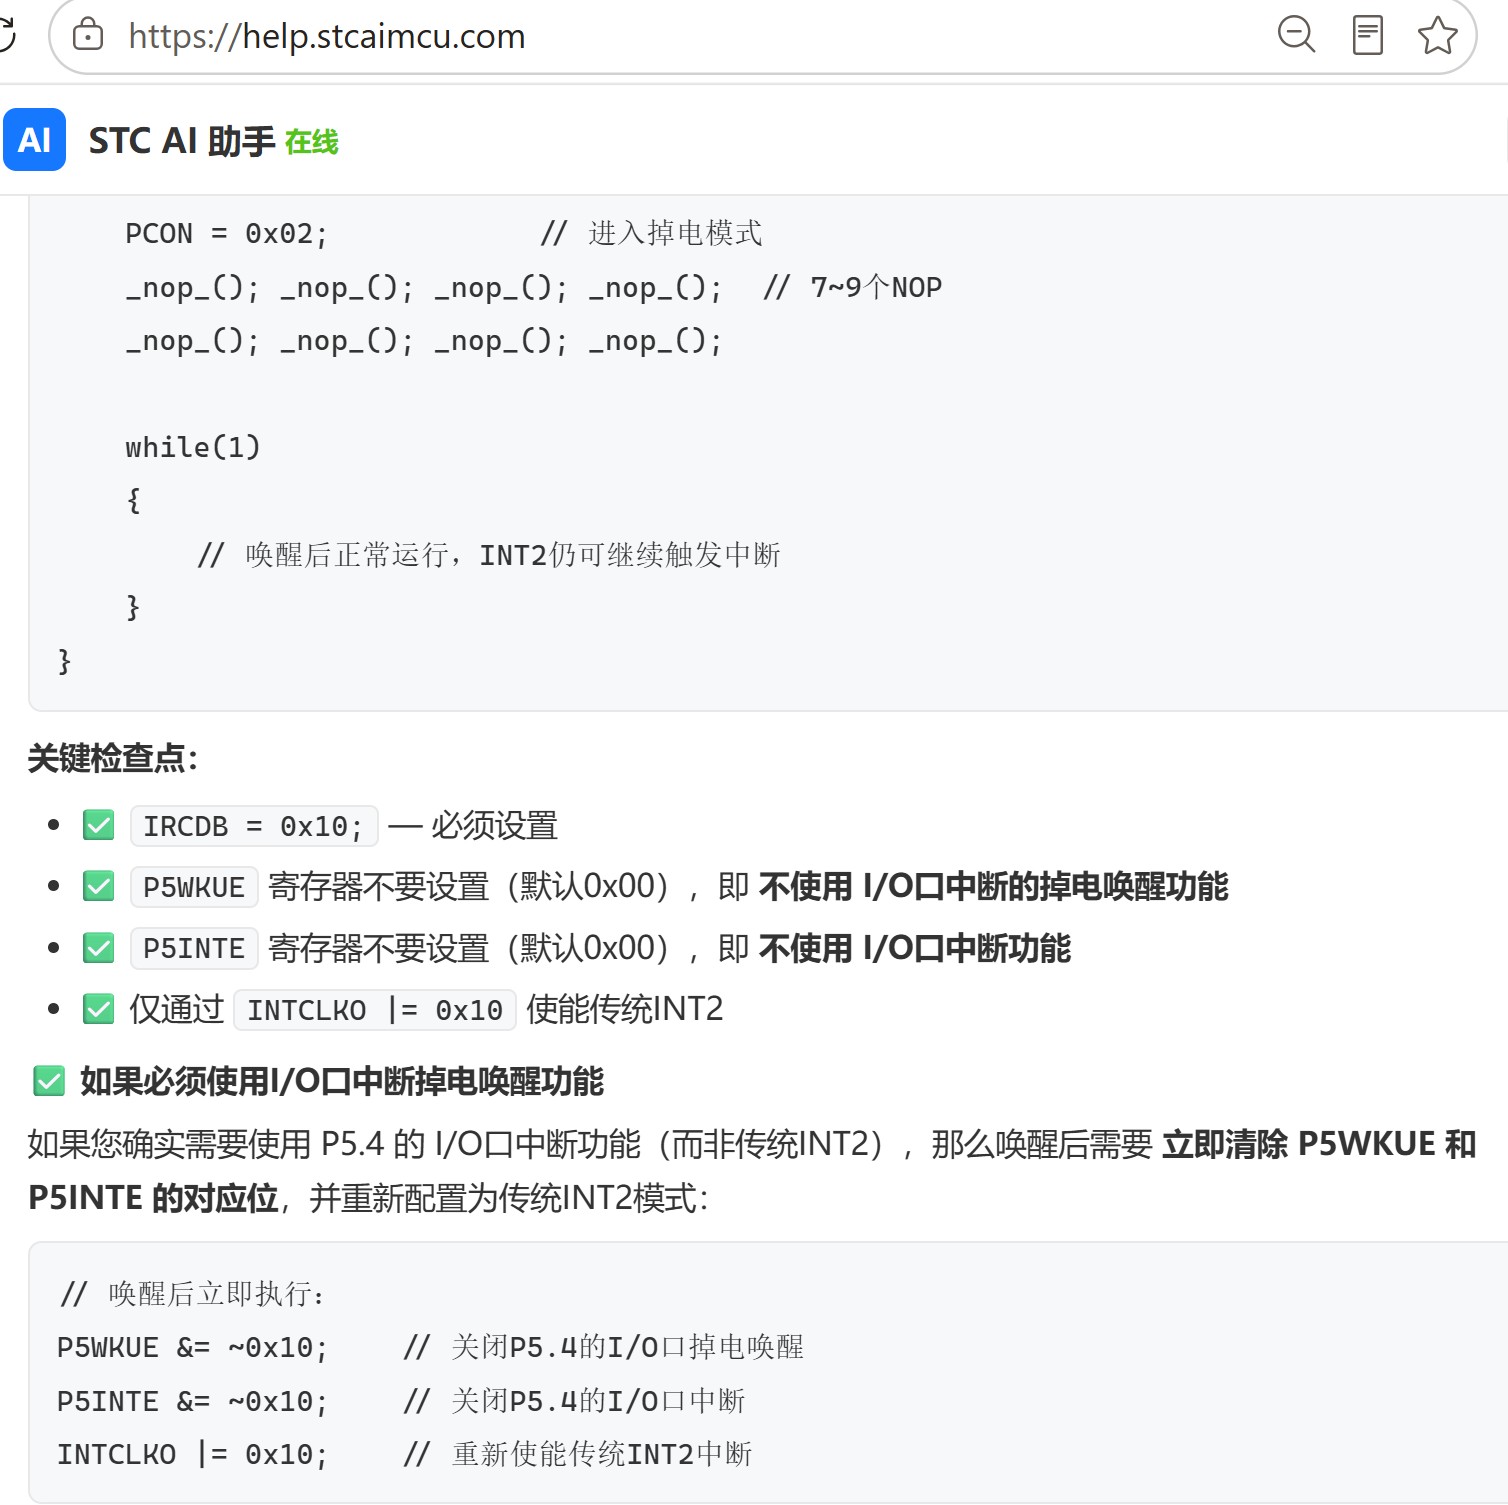Screen dimensions: 1508x1505
Task: Click the PCON = 0x02; code line
Action: [x=227, y=234]
